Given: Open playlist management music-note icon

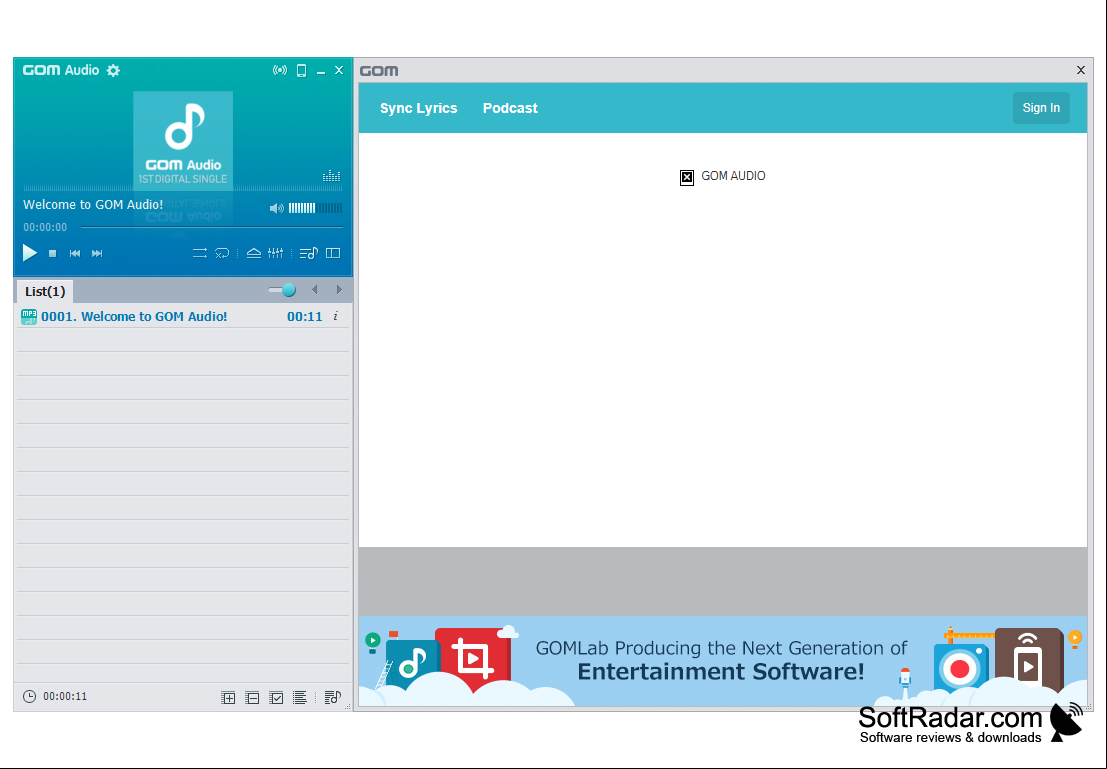Looking at the screenshot, I should [333, 698].
